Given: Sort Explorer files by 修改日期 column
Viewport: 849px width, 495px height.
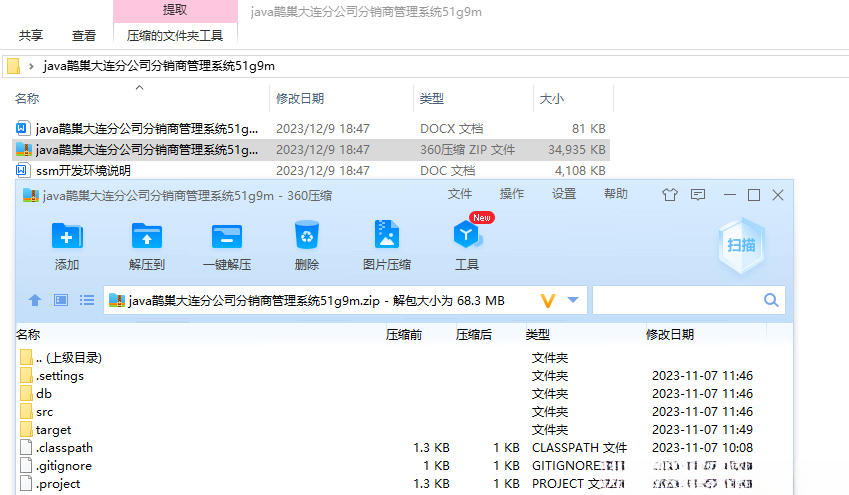Looking at the screenshot, I should coord(300,99).
